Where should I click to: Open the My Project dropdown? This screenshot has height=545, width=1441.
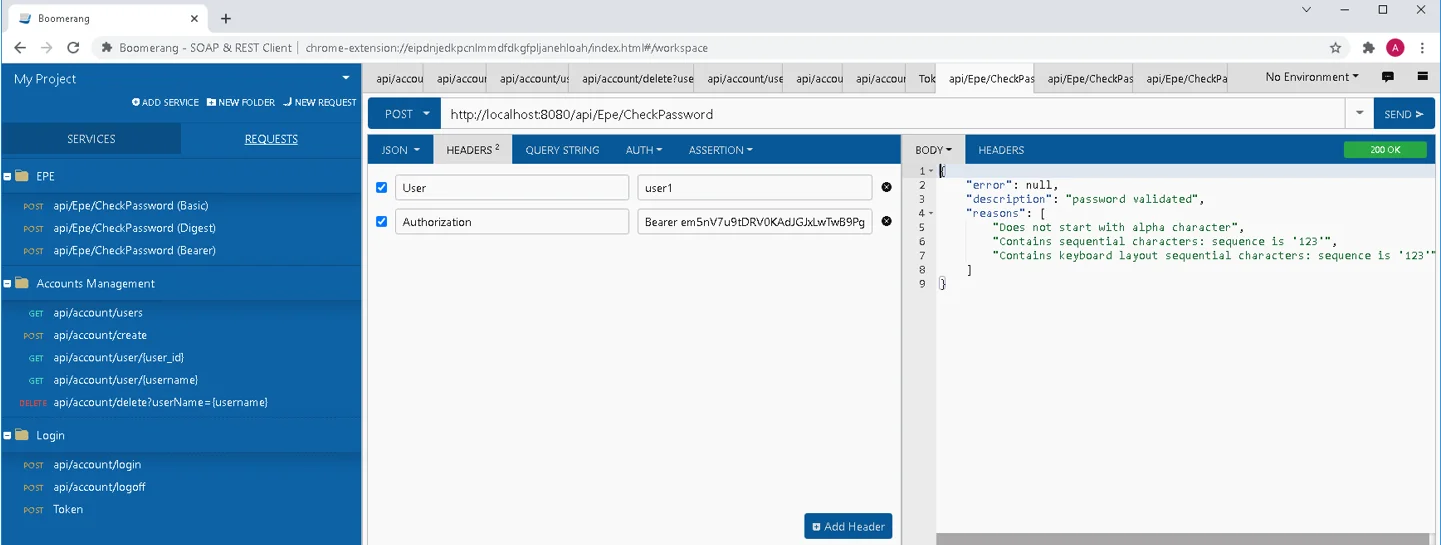click(x=346, y=78)
